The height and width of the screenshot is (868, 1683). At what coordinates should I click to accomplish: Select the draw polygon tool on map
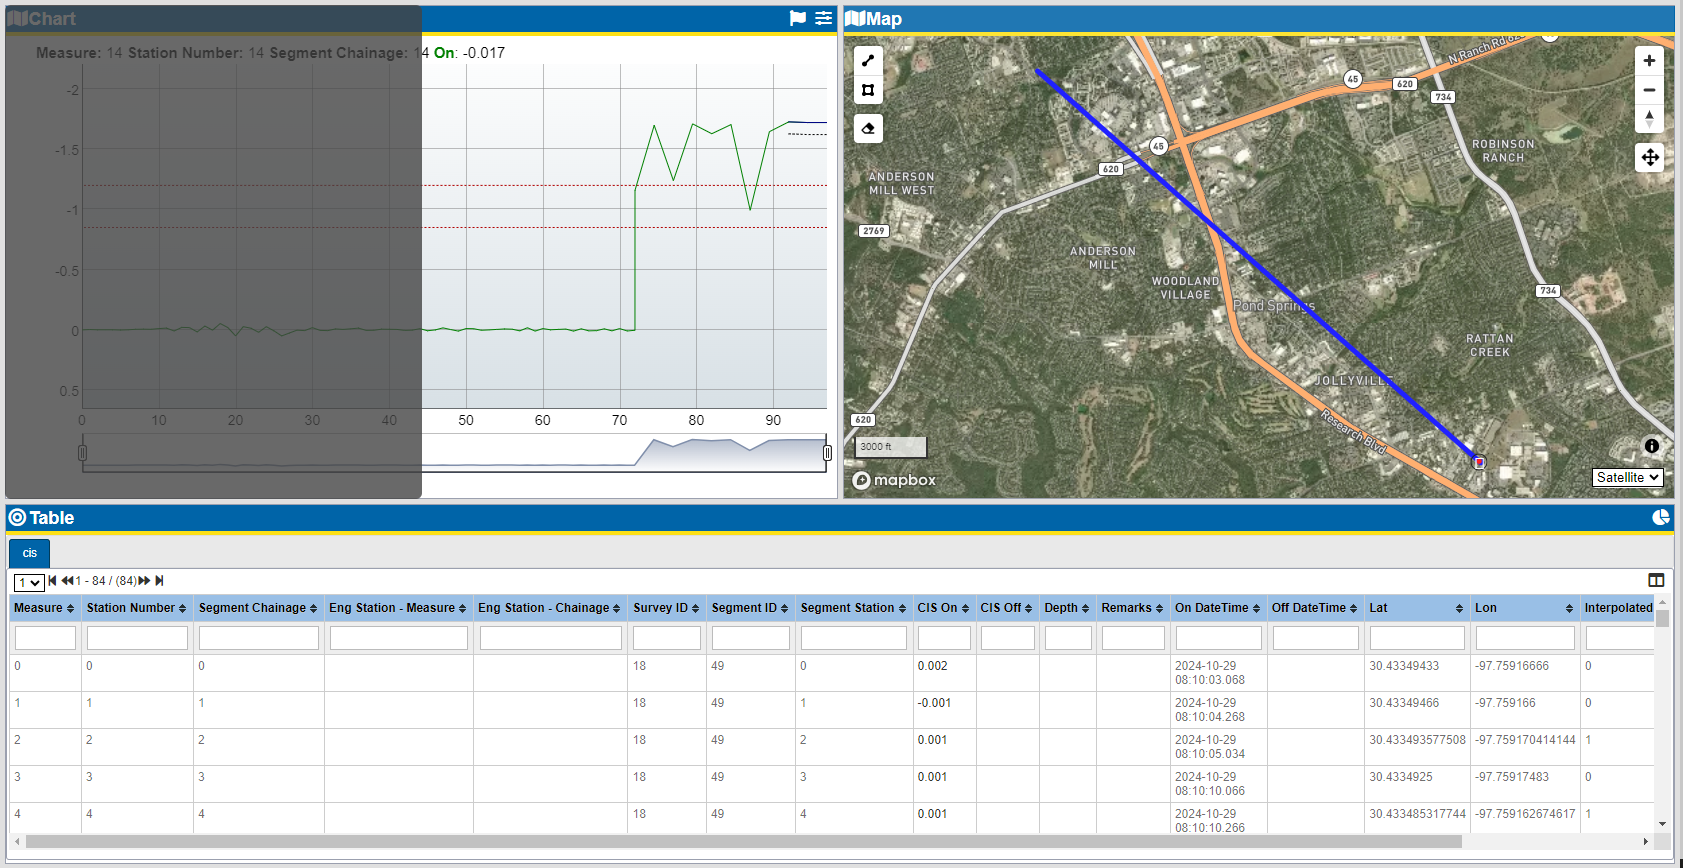[868, 90]
